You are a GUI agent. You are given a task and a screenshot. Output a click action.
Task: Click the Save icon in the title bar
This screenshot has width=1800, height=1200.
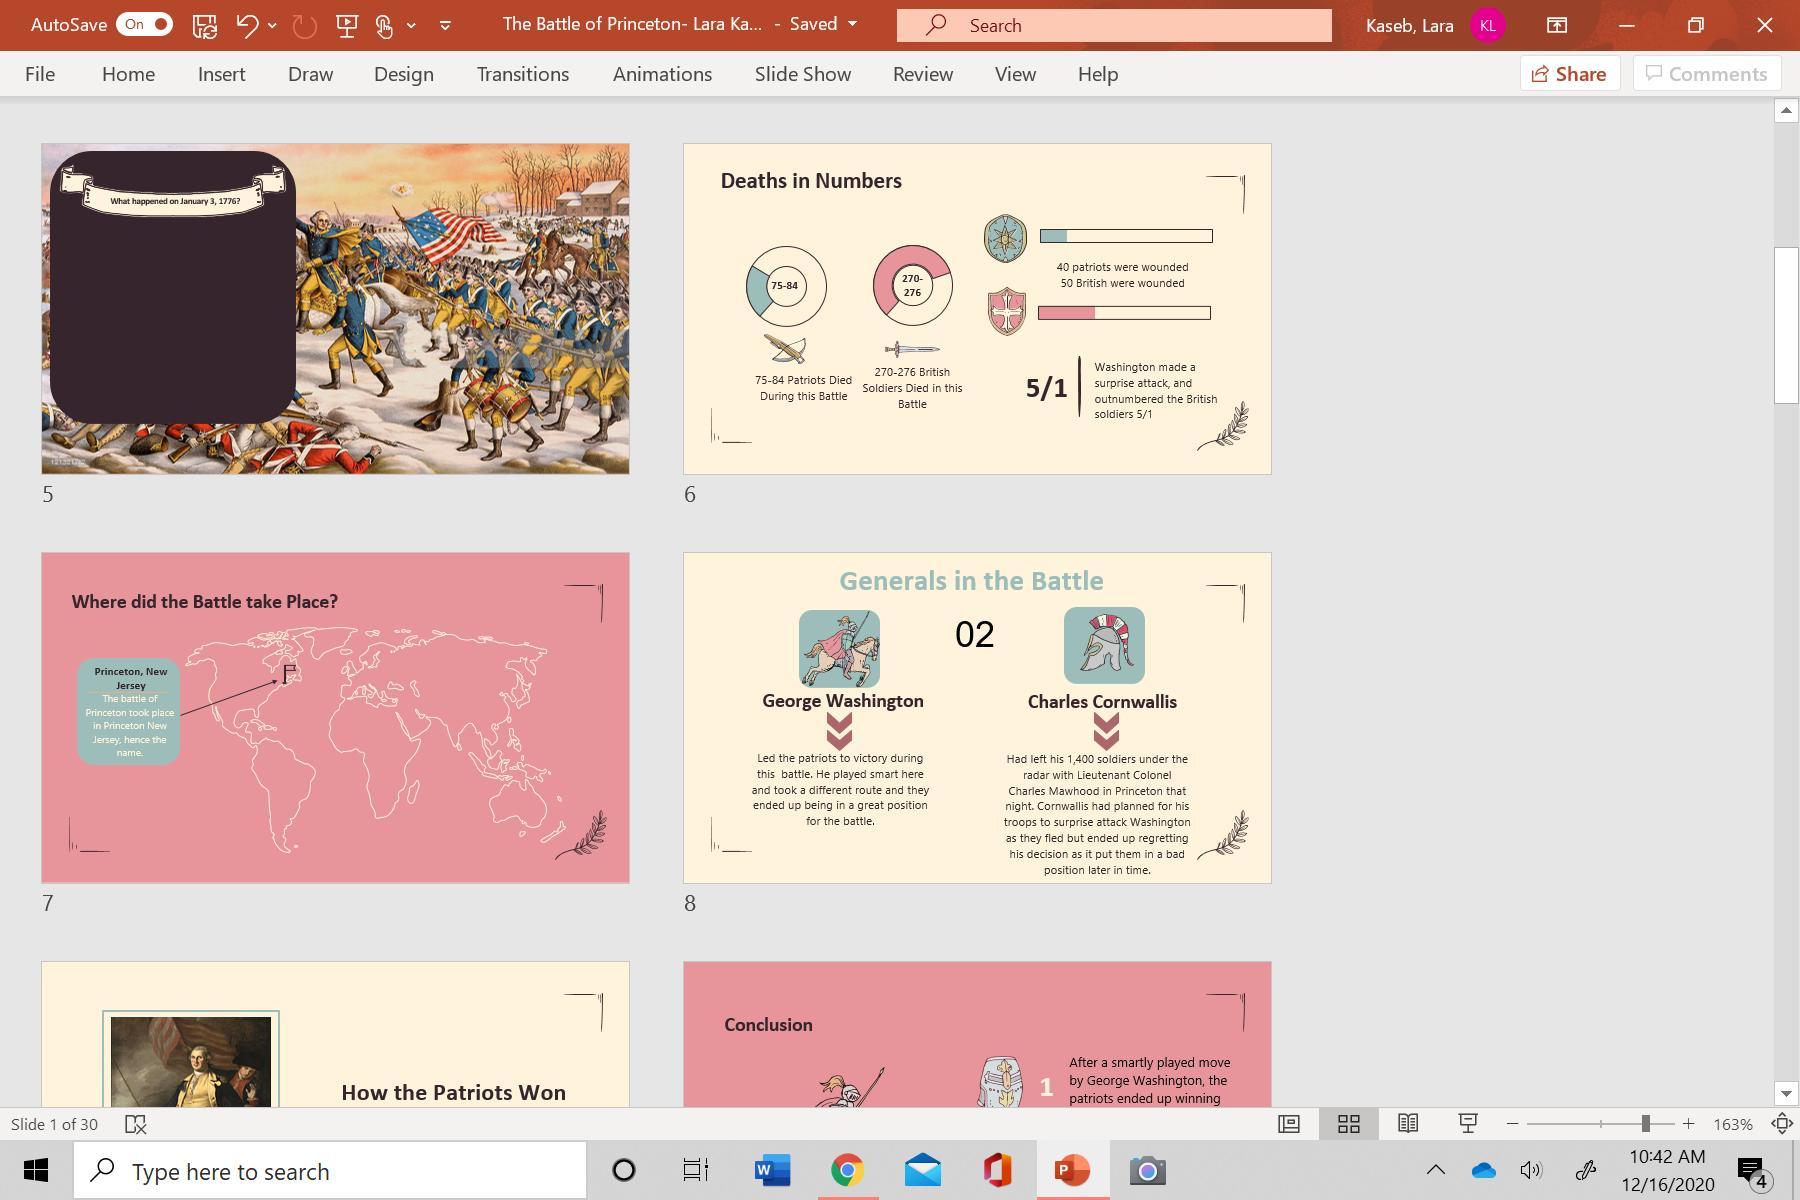click(205, 25)
